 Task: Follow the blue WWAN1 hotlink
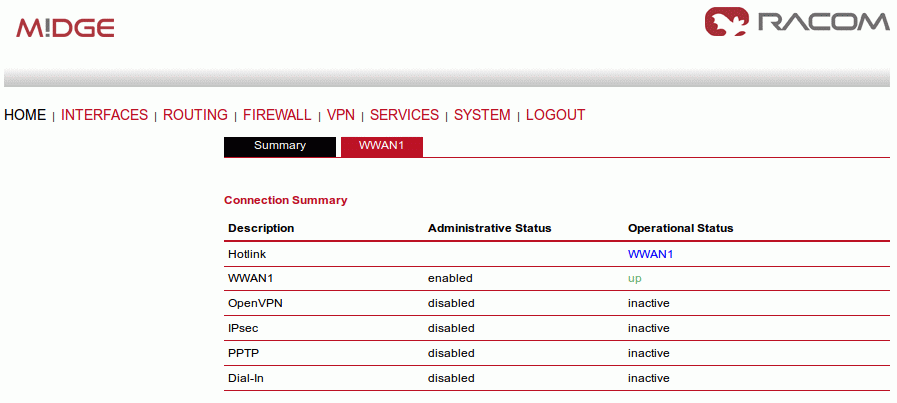click(x=650, y=254)
